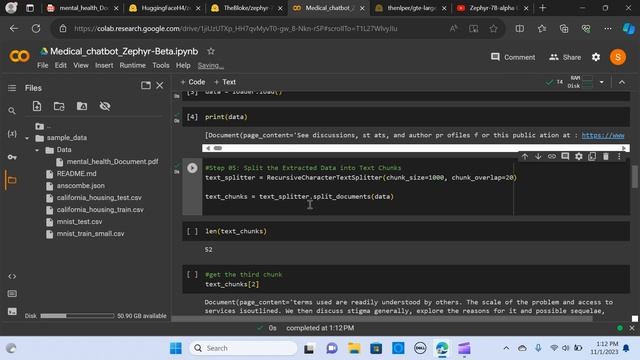Collapse the Colab header chevron
This screenshot has height=360, width=640.
[x=622, y=82]
